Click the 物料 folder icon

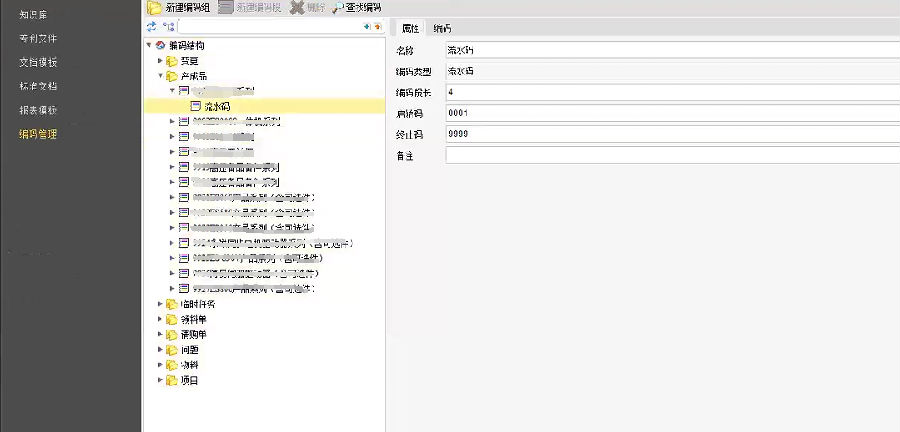(172, 365)
